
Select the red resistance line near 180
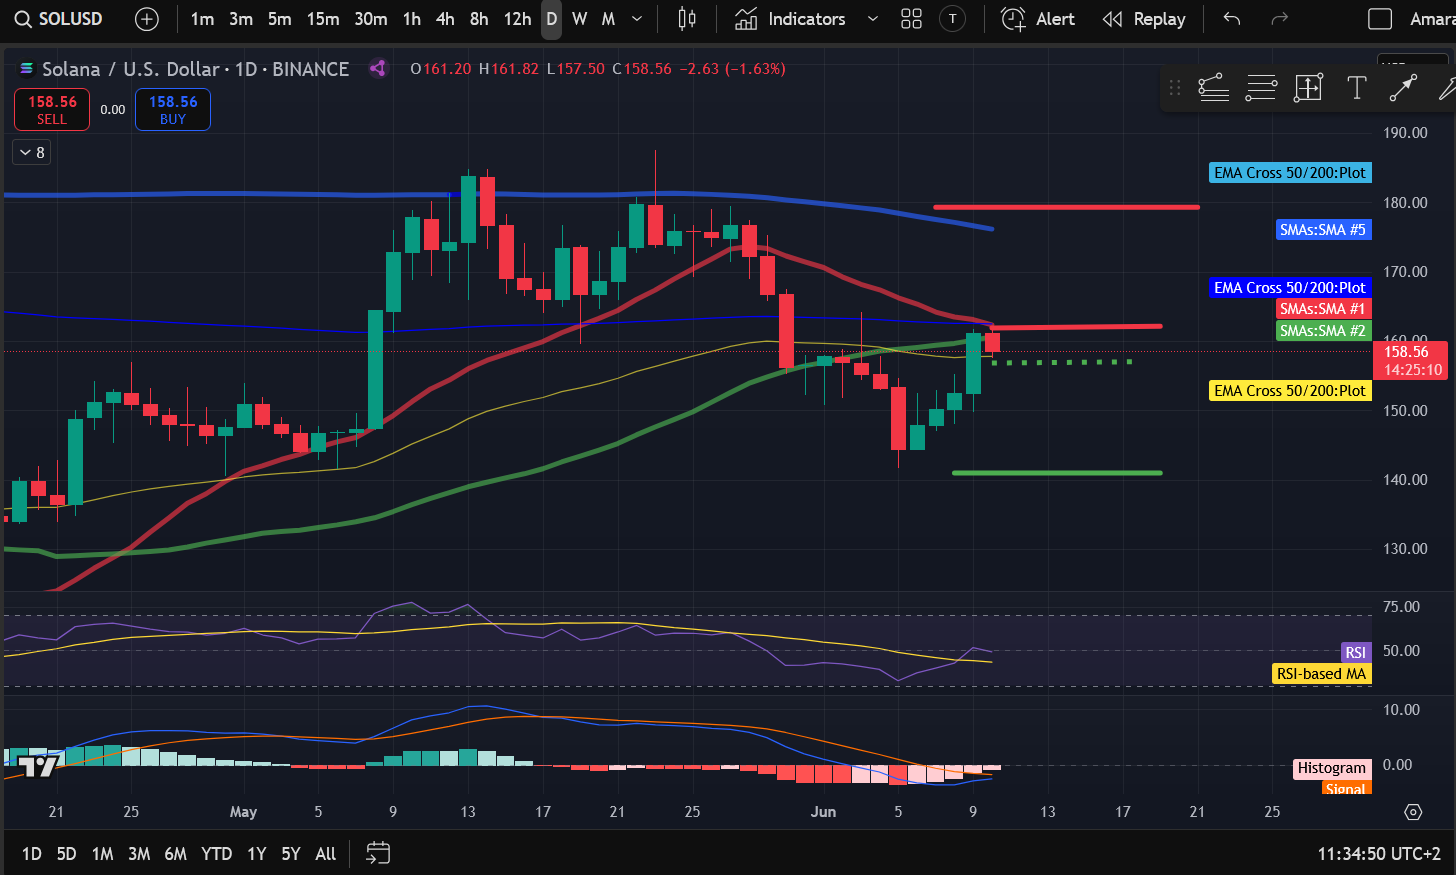coord(1066,207)
